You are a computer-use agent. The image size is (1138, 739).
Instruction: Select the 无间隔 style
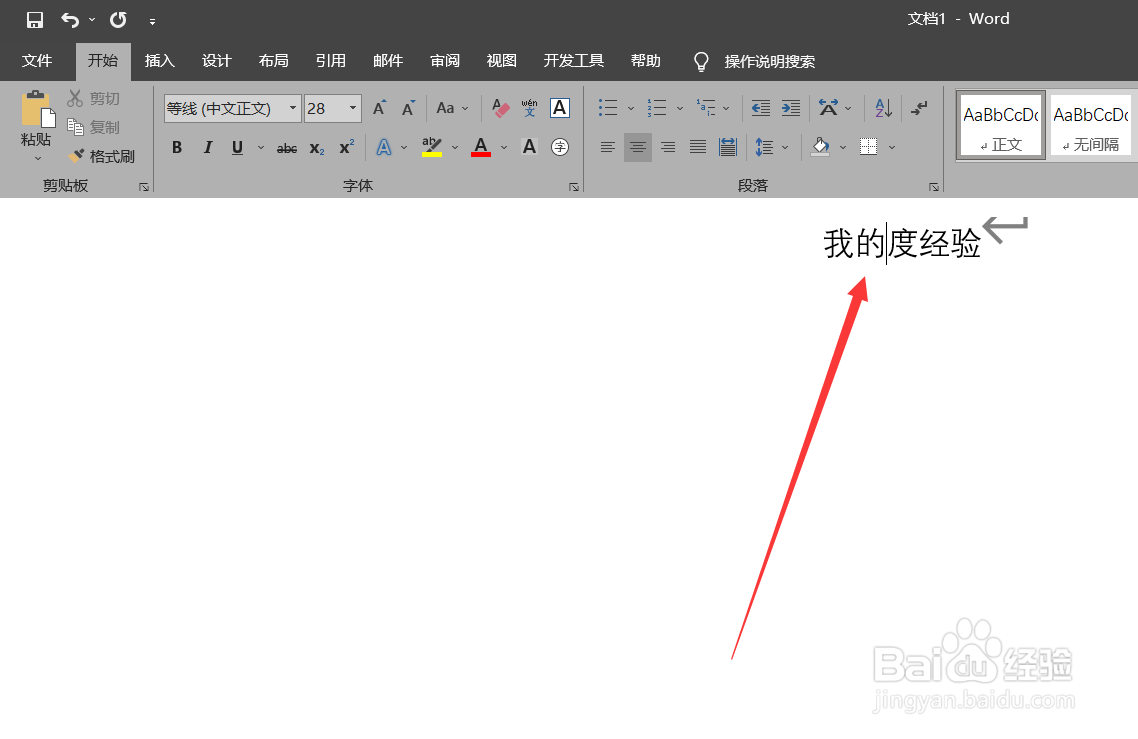pyautogui.click(x=1090, y=125)
